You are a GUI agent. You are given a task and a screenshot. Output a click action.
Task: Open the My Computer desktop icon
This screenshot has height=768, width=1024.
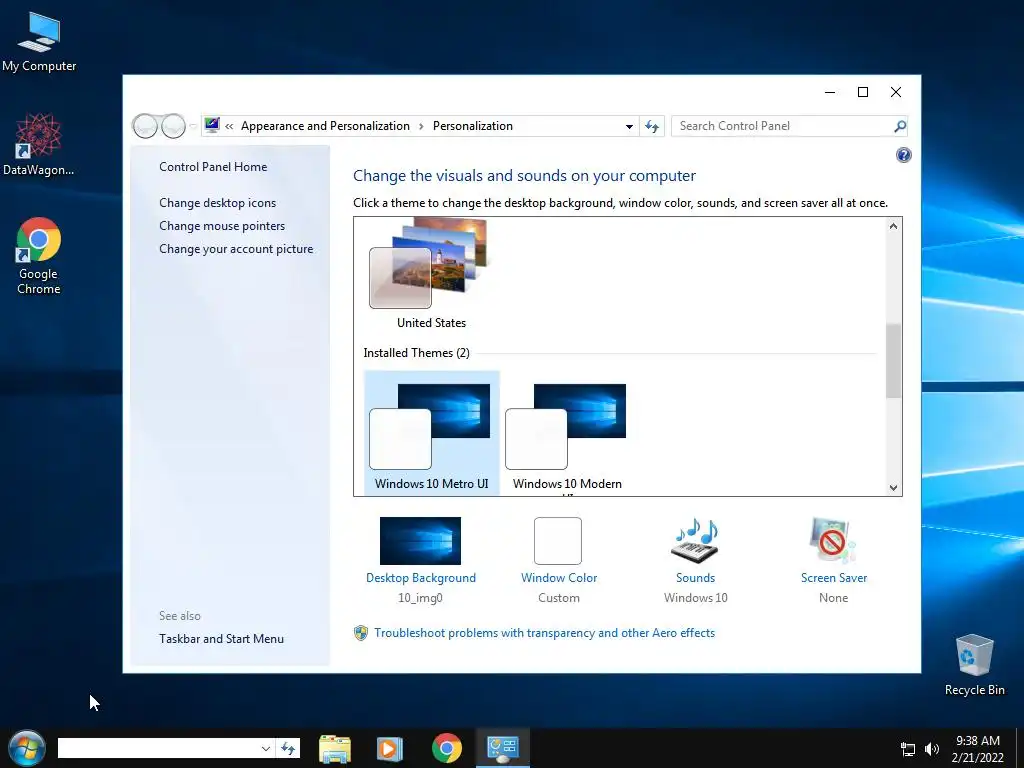pos(39,42)
